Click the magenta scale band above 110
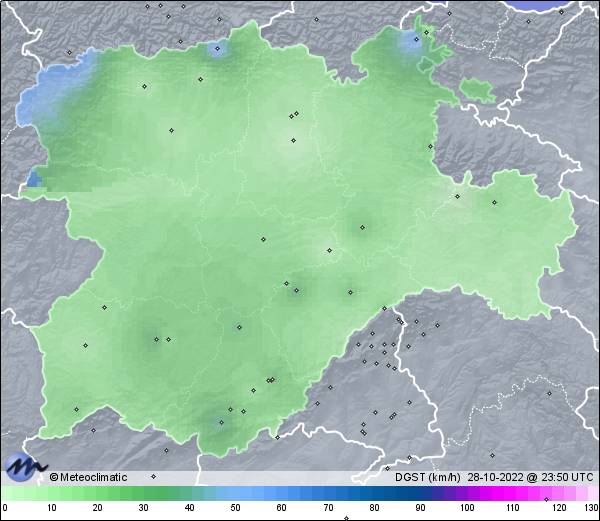 (x=513, y=493)
